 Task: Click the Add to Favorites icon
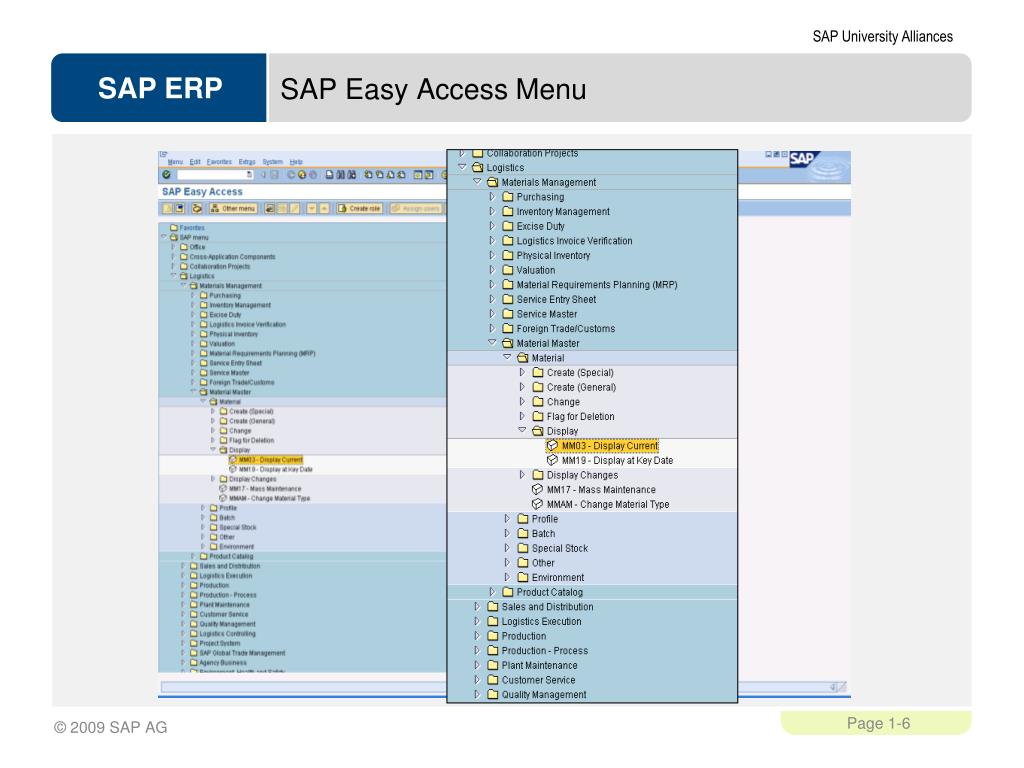pos(270,208)
